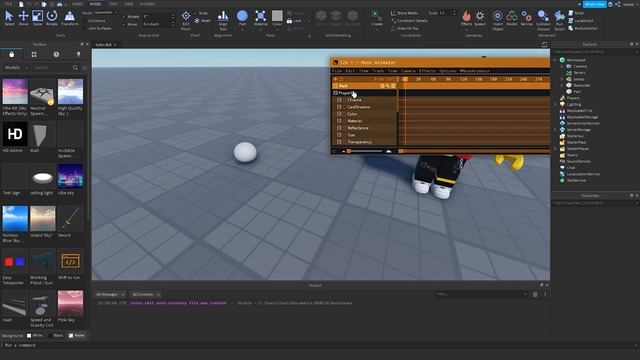Viewport: 640px width, 360px height.
Task: Click the Output filter field
Action: tap(481, 294)
